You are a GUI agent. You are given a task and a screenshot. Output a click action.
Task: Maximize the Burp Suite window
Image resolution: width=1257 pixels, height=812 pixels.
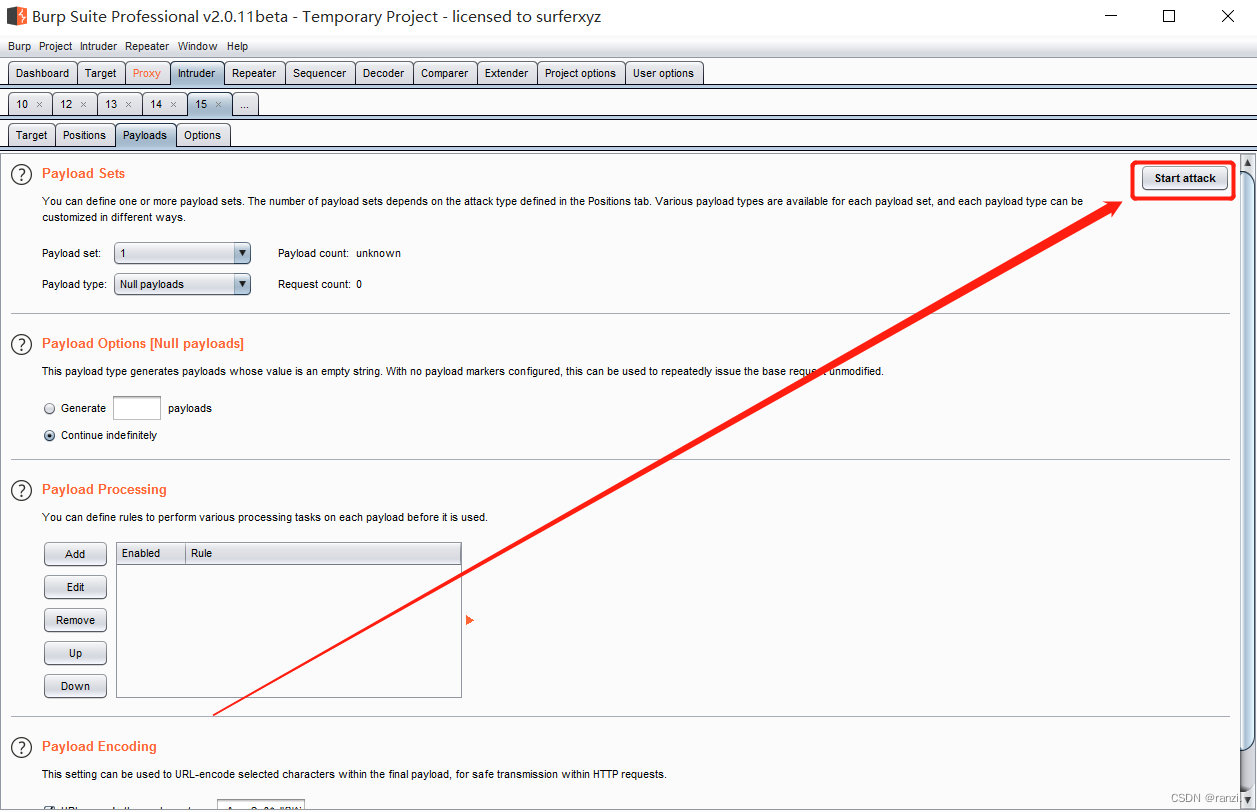[1169, 16]
